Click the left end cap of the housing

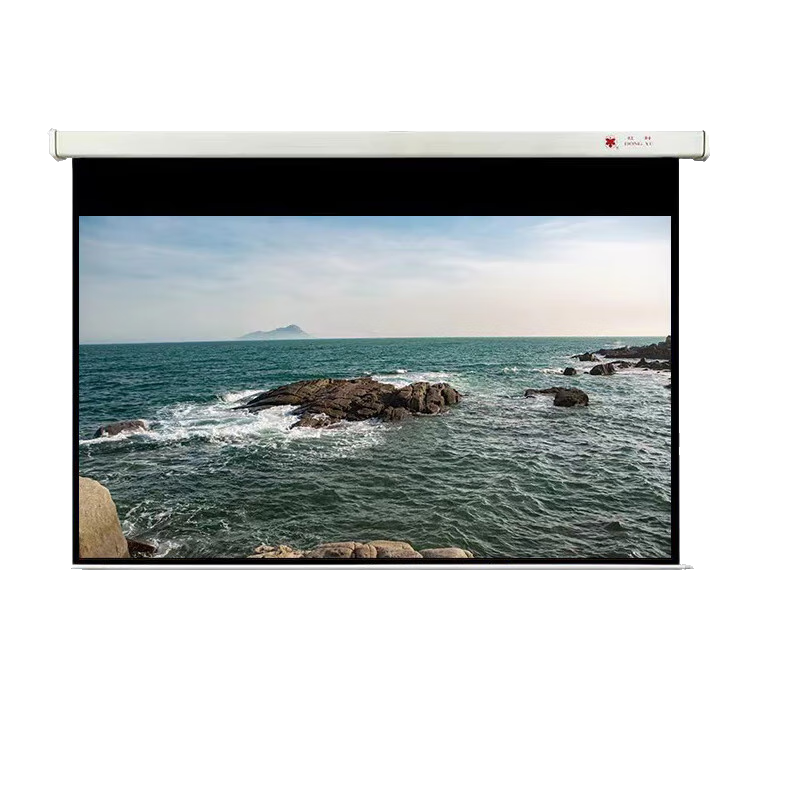[54, 144]
